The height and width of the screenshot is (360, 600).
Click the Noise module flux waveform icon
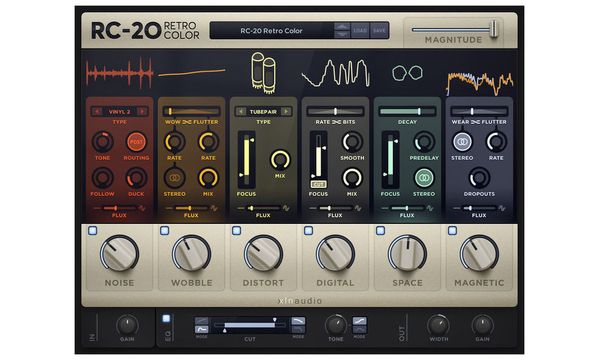(x=142, y=208)
